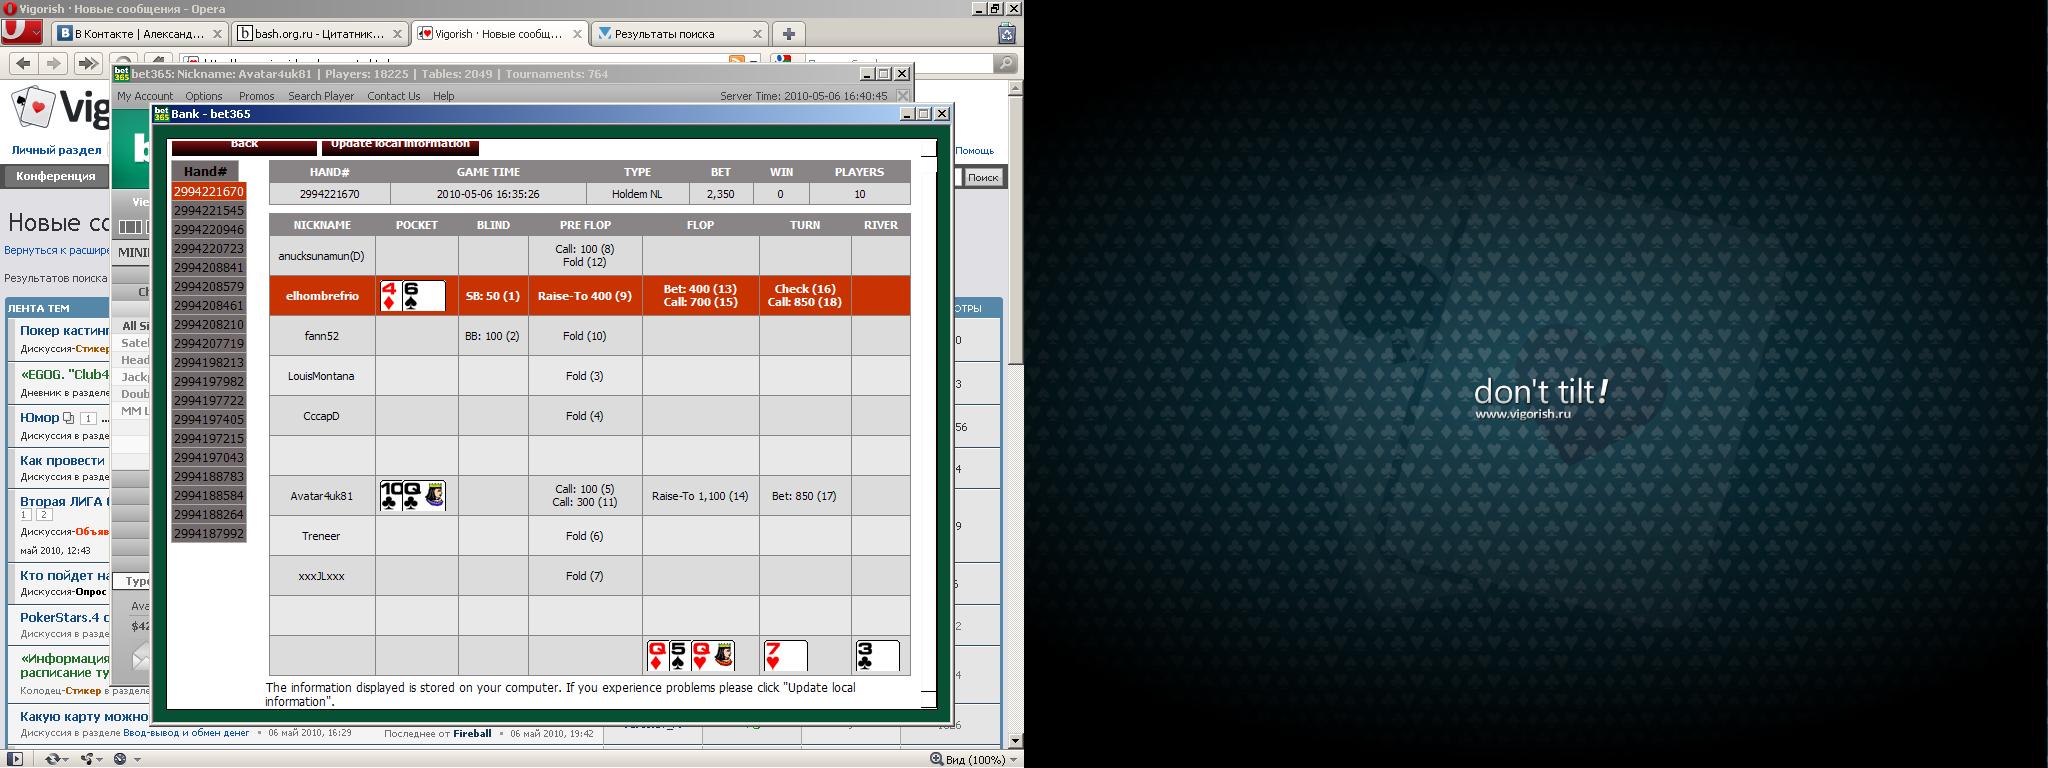Click the Fast Forward navigation button
The height and width of the screenshot is (768, 2048).
[x=87, y=63]
